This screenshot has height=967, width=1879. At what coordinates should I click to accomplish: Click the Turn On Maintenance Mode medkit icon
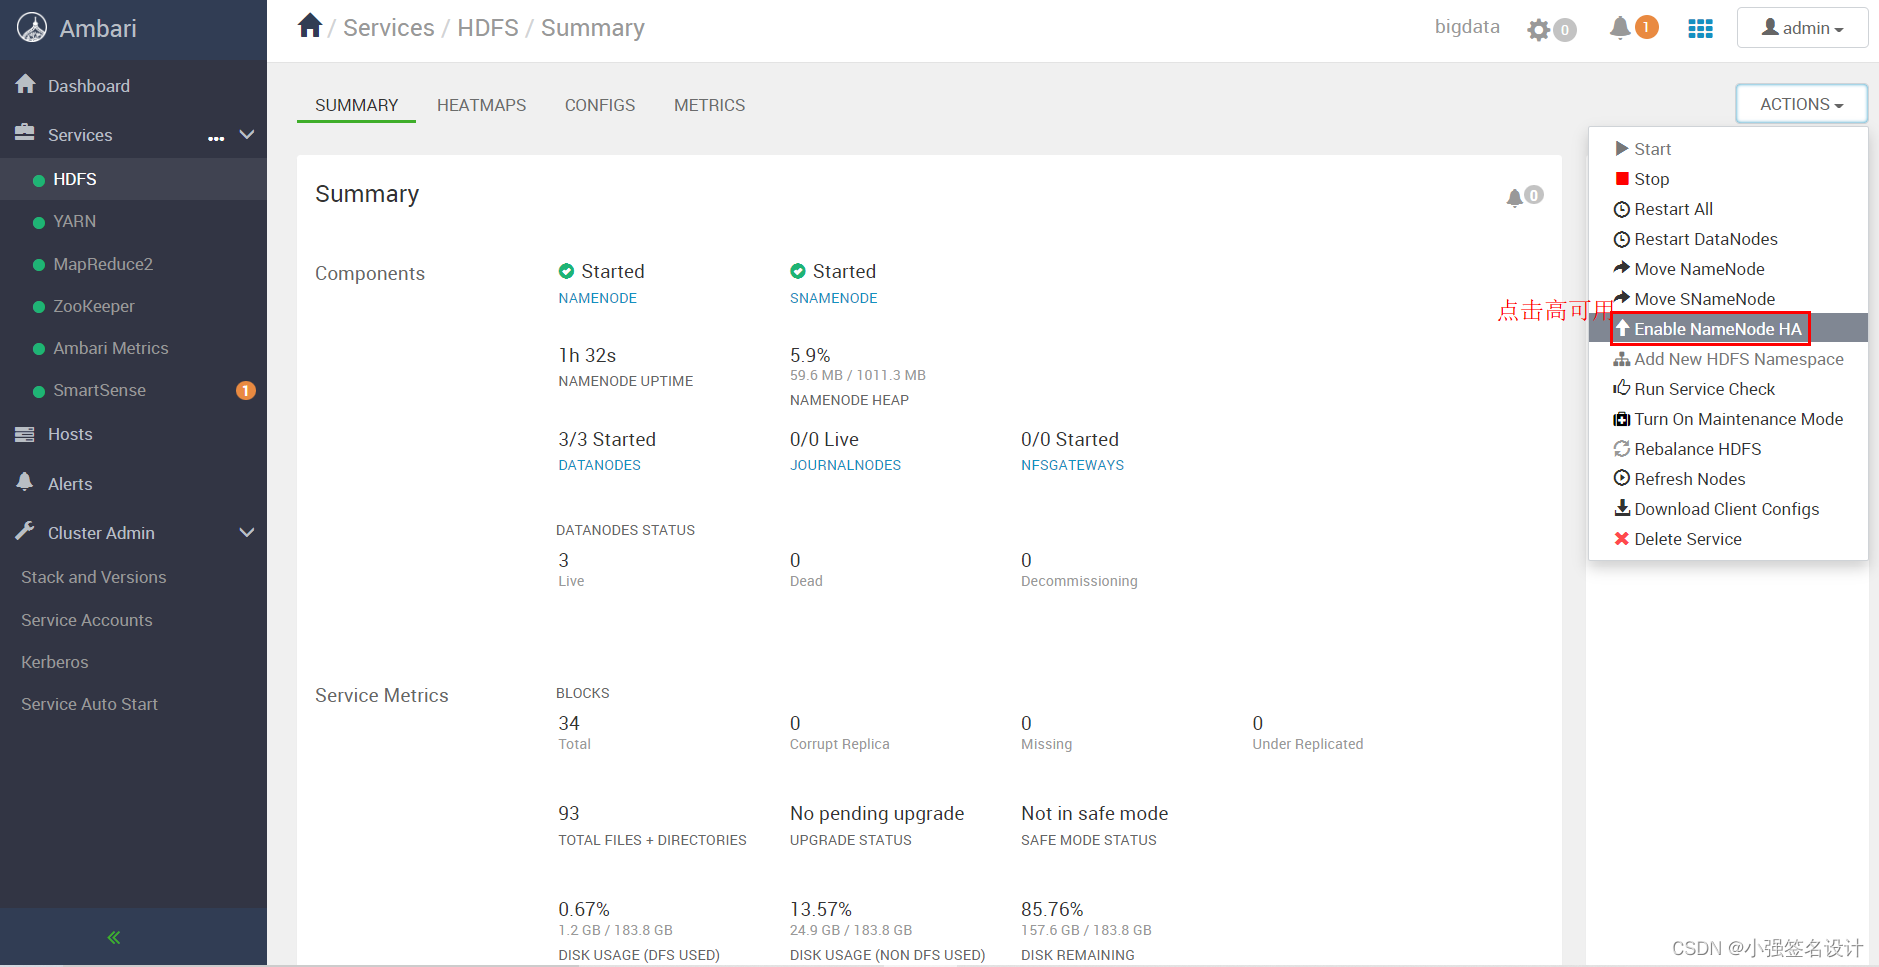pos(1622,419)
